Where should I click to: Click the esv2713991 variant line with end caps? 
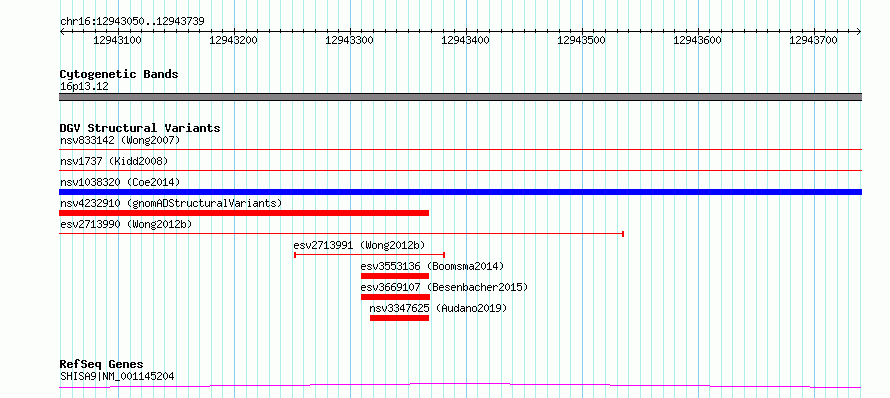click(370, 255)
